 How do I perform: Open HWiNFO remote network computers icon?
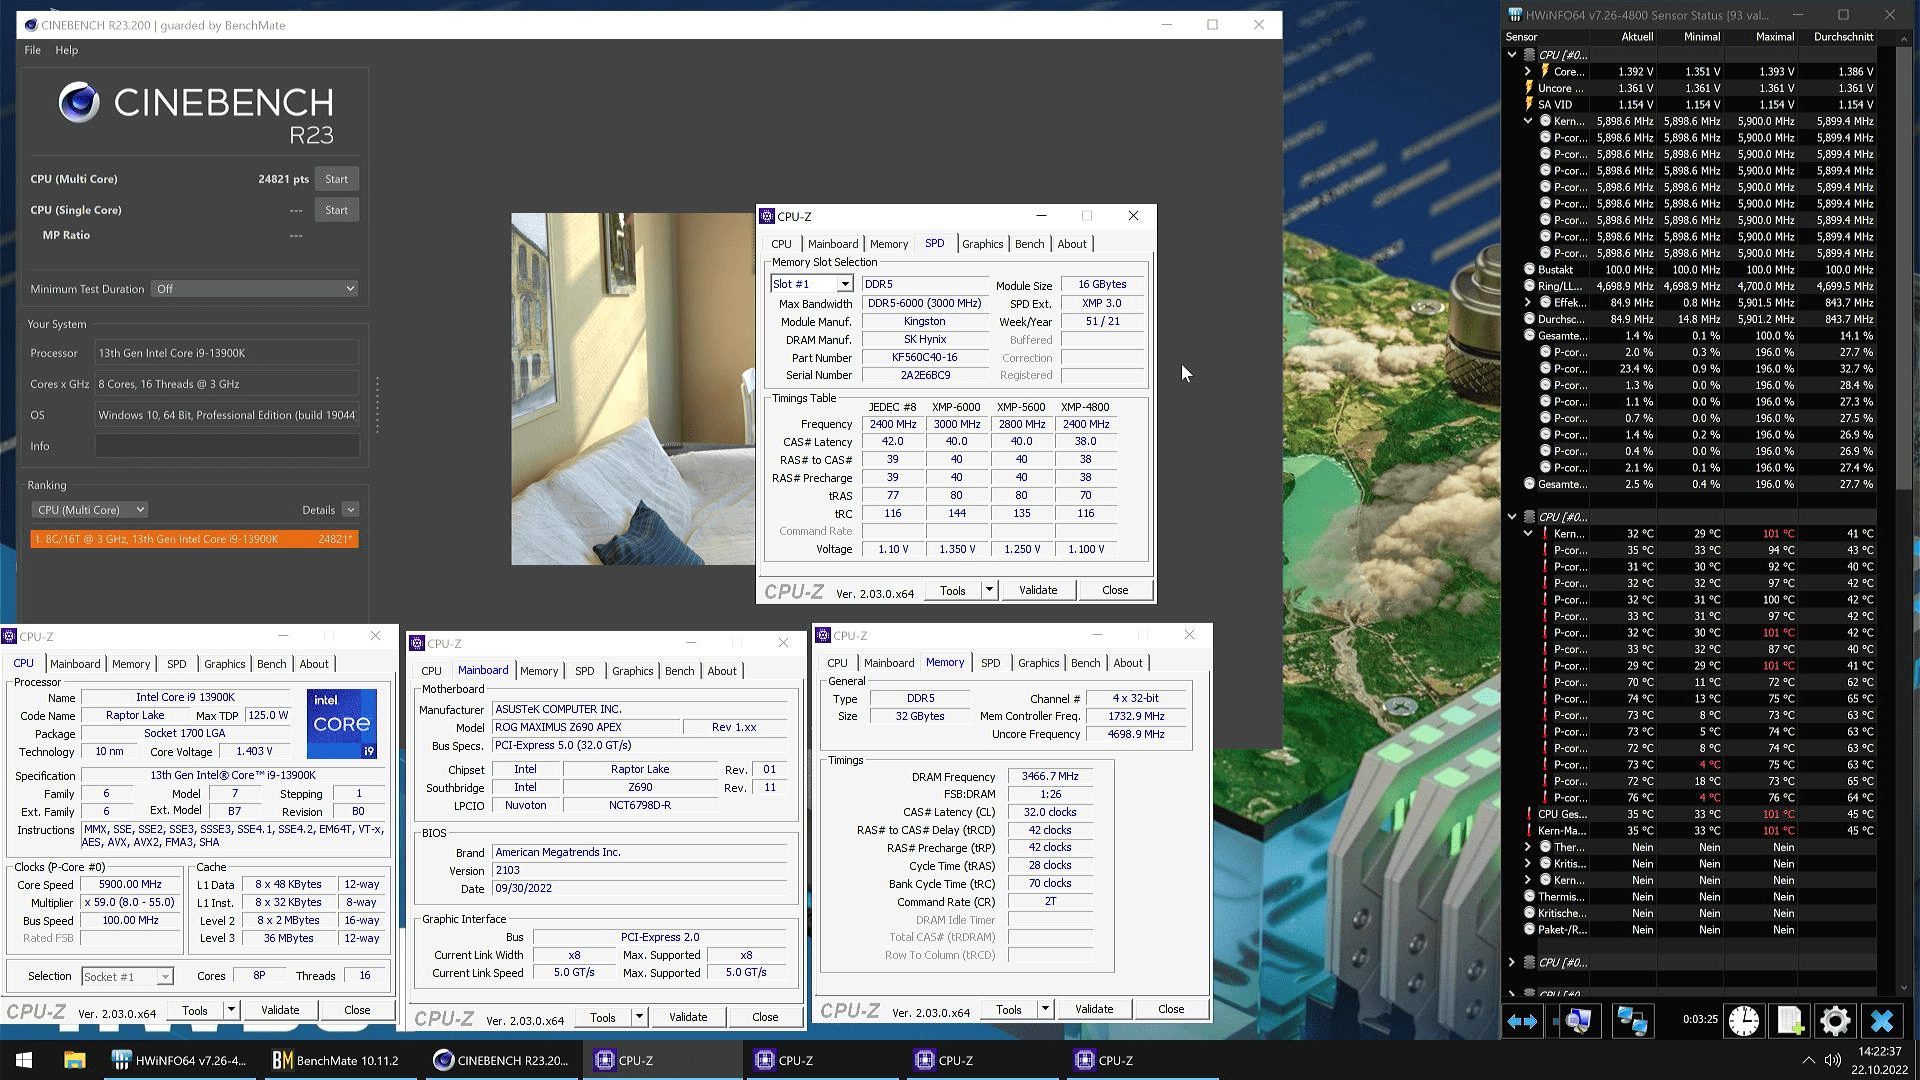point(1632,1021)
